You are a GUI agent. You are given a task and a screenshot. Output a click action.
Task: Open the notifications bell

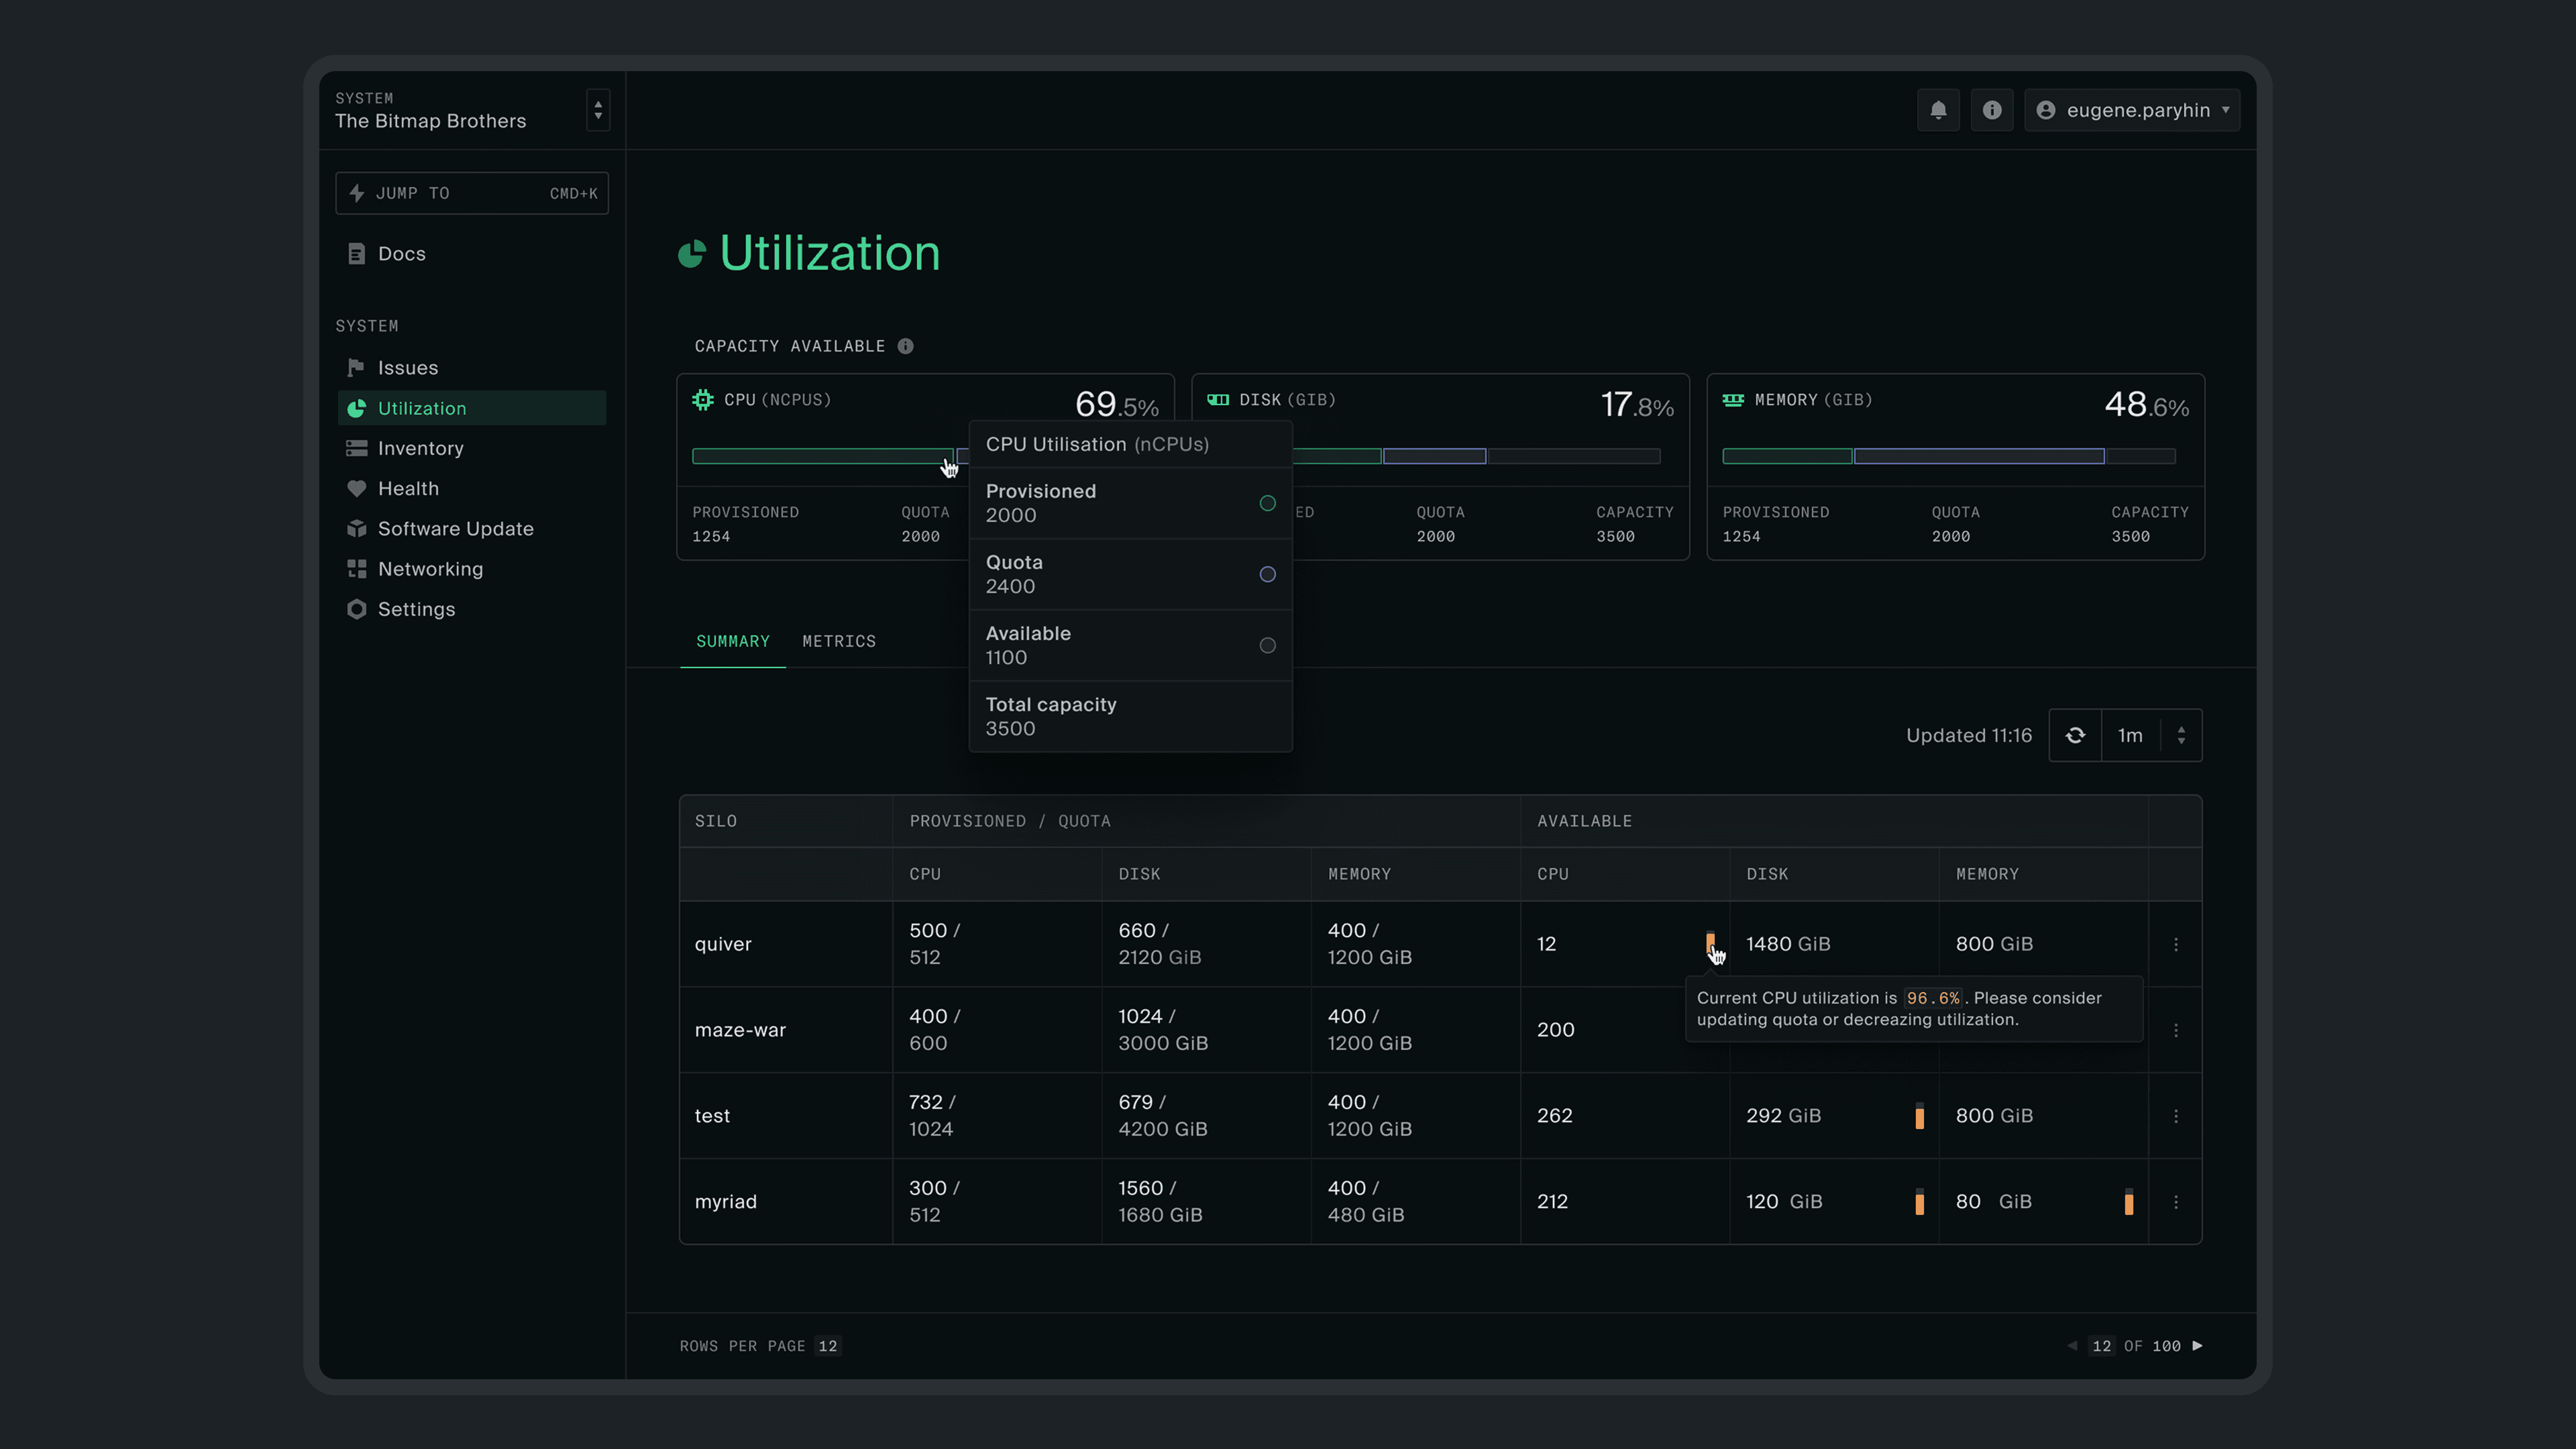(x=1938, y=110)
